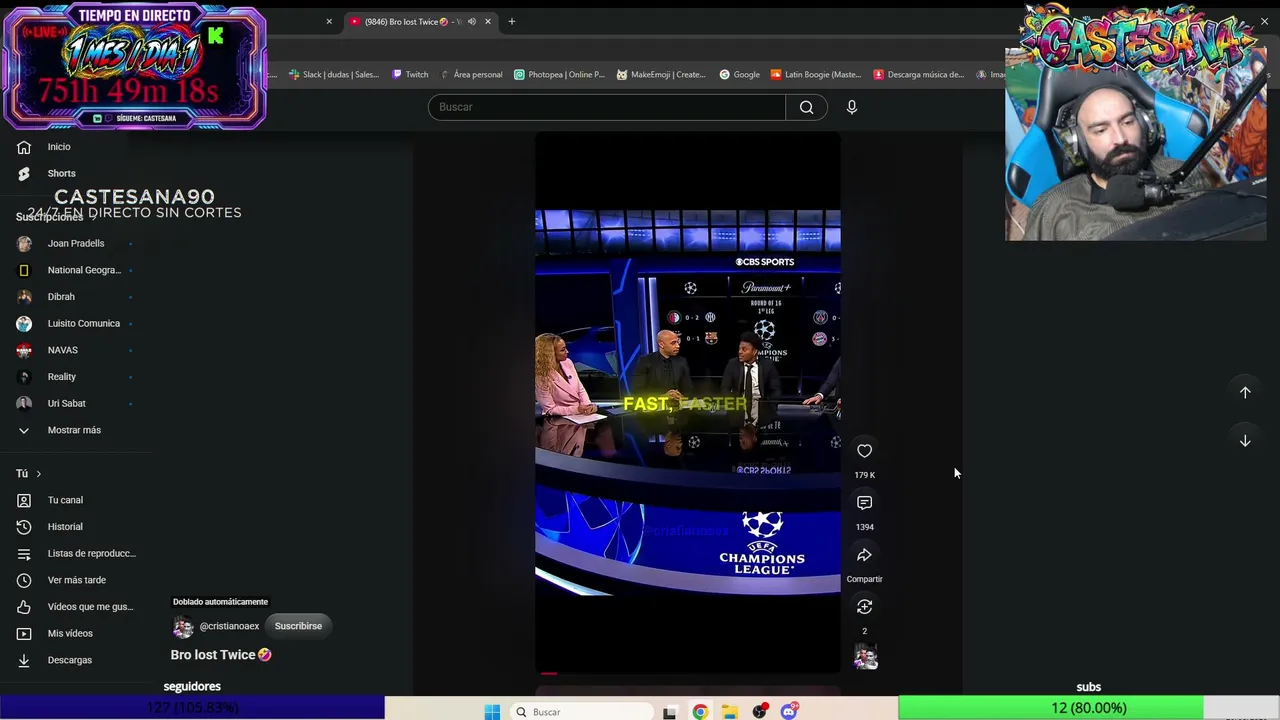The image size is (1280, 720).
Task: Click the Doblado automáticamente label
Action: [x=220, y=602]
